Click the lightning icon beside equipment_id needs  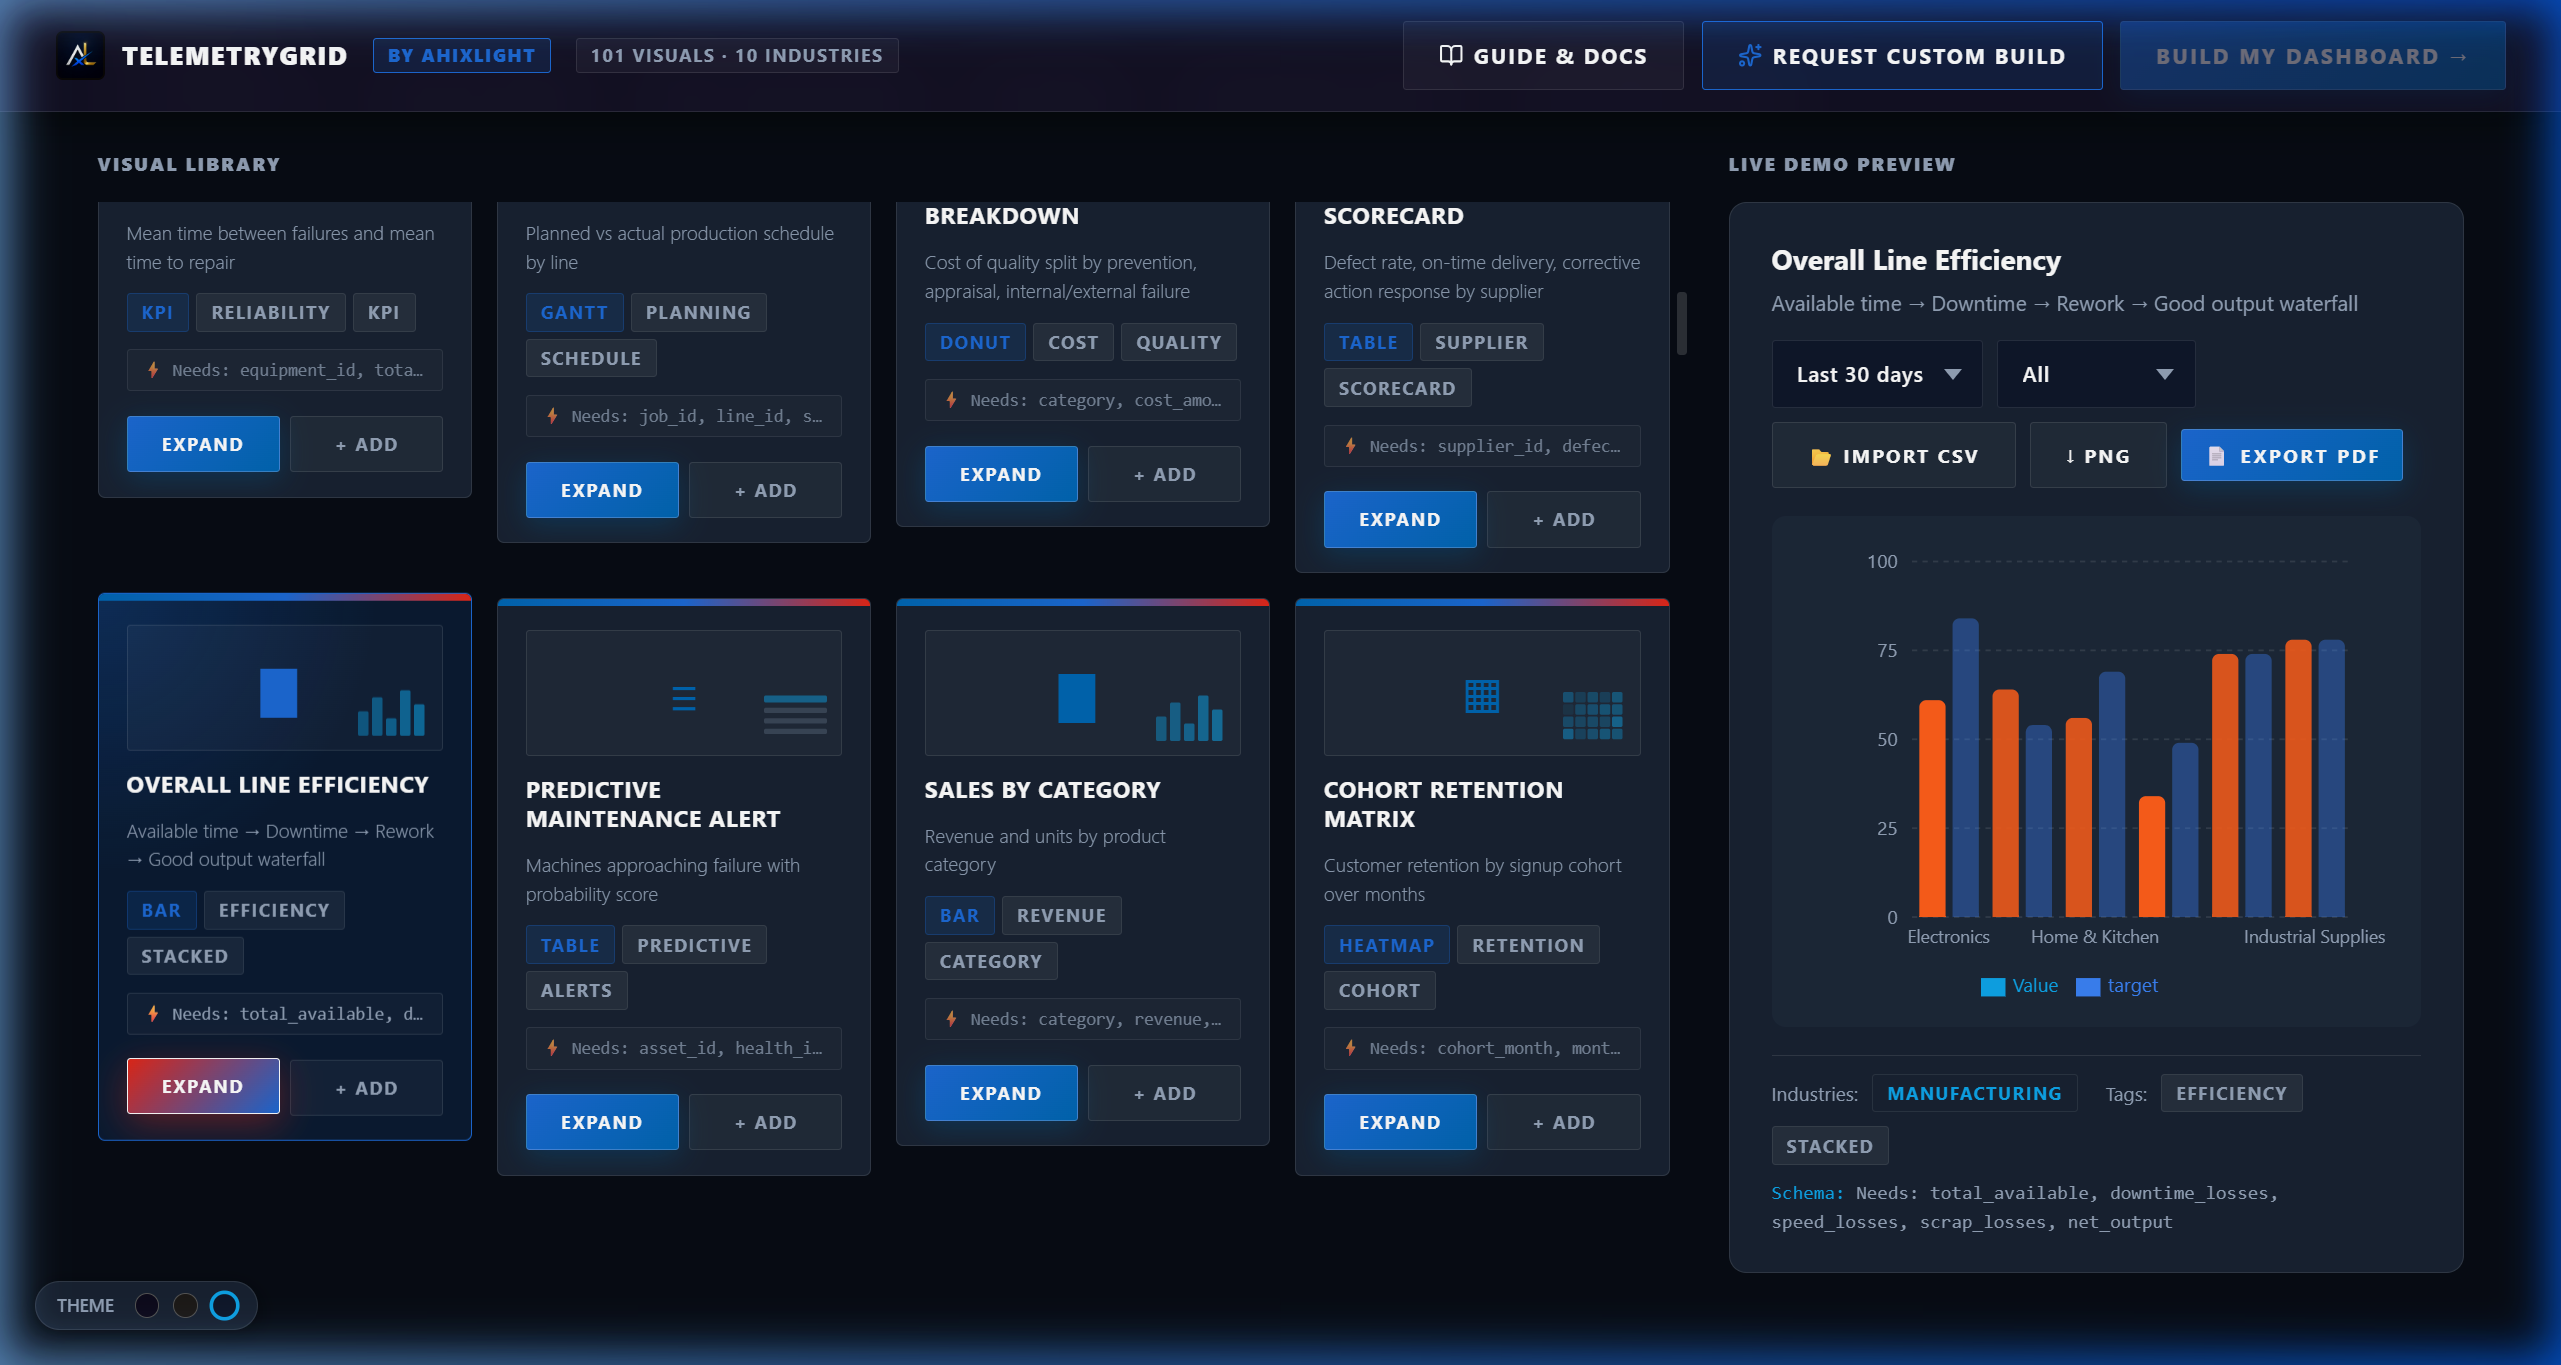pyautogui.click(x=153, y=370)
